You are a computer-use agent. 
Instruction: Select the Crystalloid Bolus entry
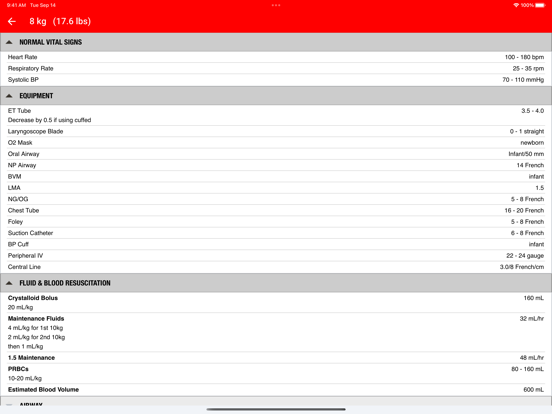276,303
